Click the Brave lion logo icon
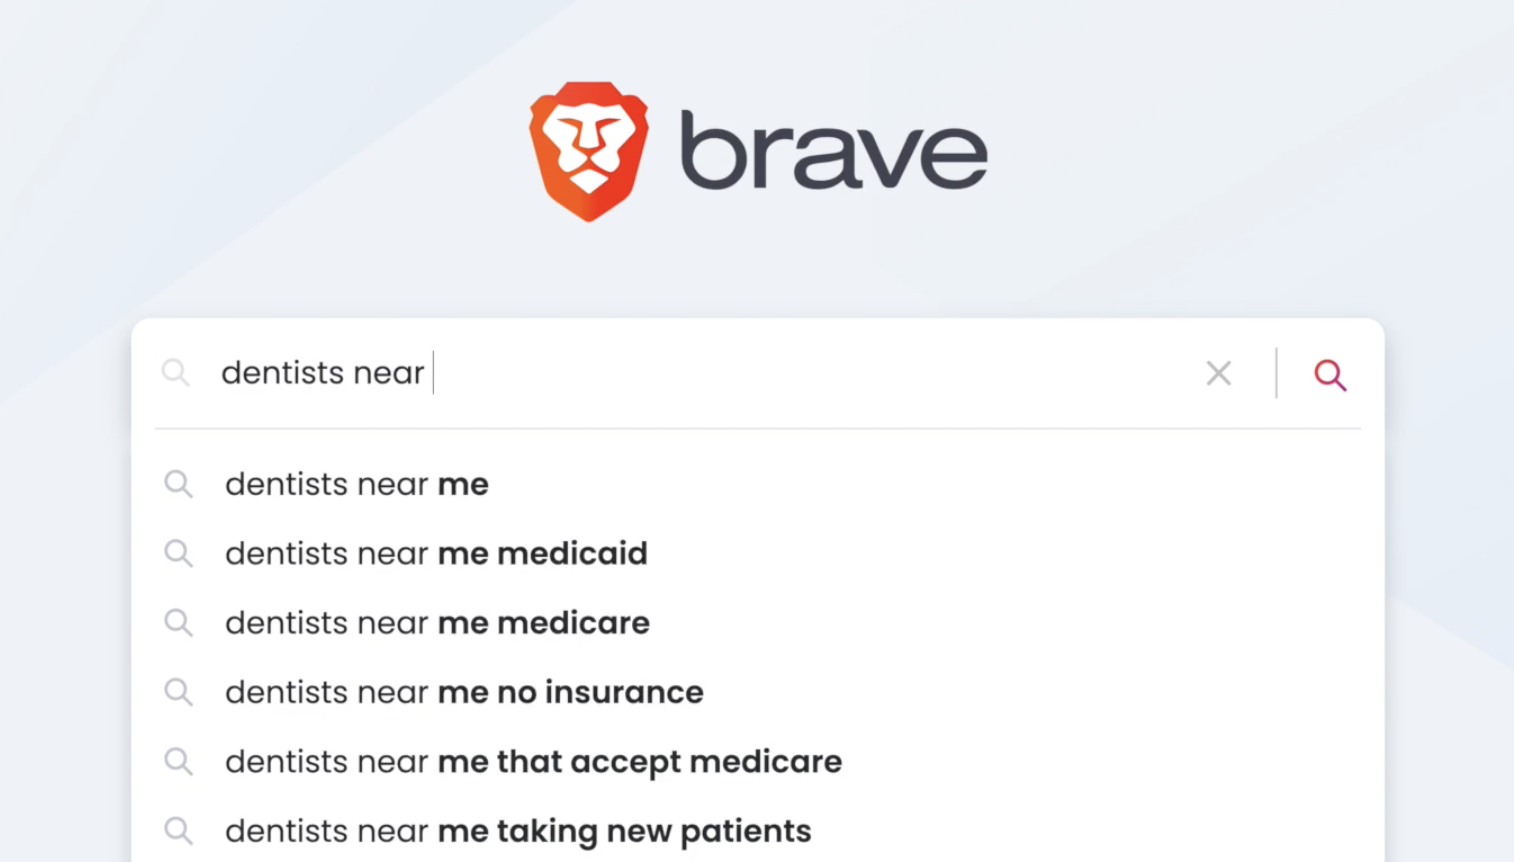The image size is (1514, 862). pos(589,151)
